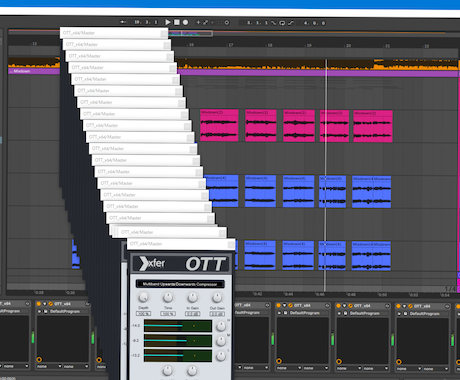Open the Multiband Upwards/Downwards Compressor preset display

coord(180,284)
